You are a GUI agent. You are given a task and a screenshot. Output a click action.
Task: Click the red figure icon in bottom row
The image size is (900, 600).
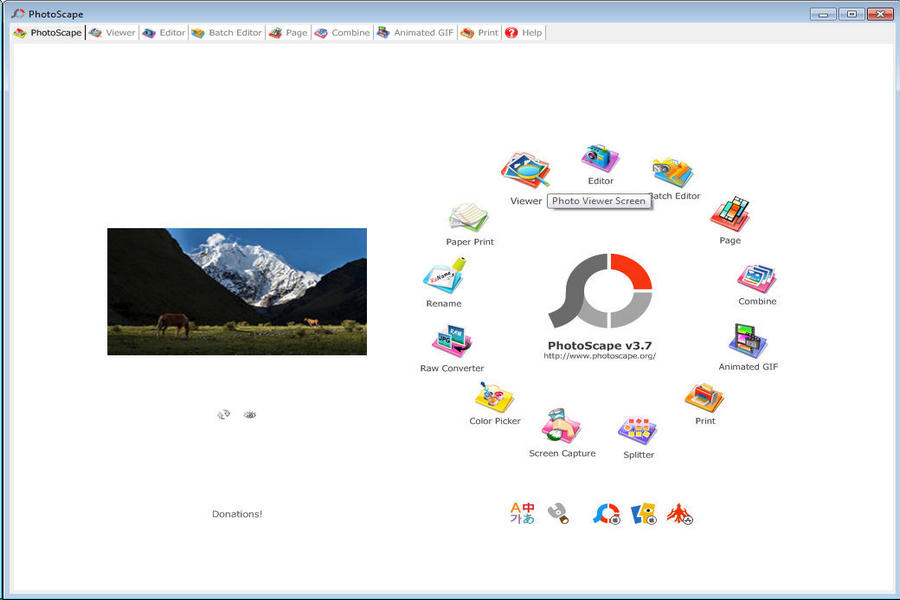[680, 513]
